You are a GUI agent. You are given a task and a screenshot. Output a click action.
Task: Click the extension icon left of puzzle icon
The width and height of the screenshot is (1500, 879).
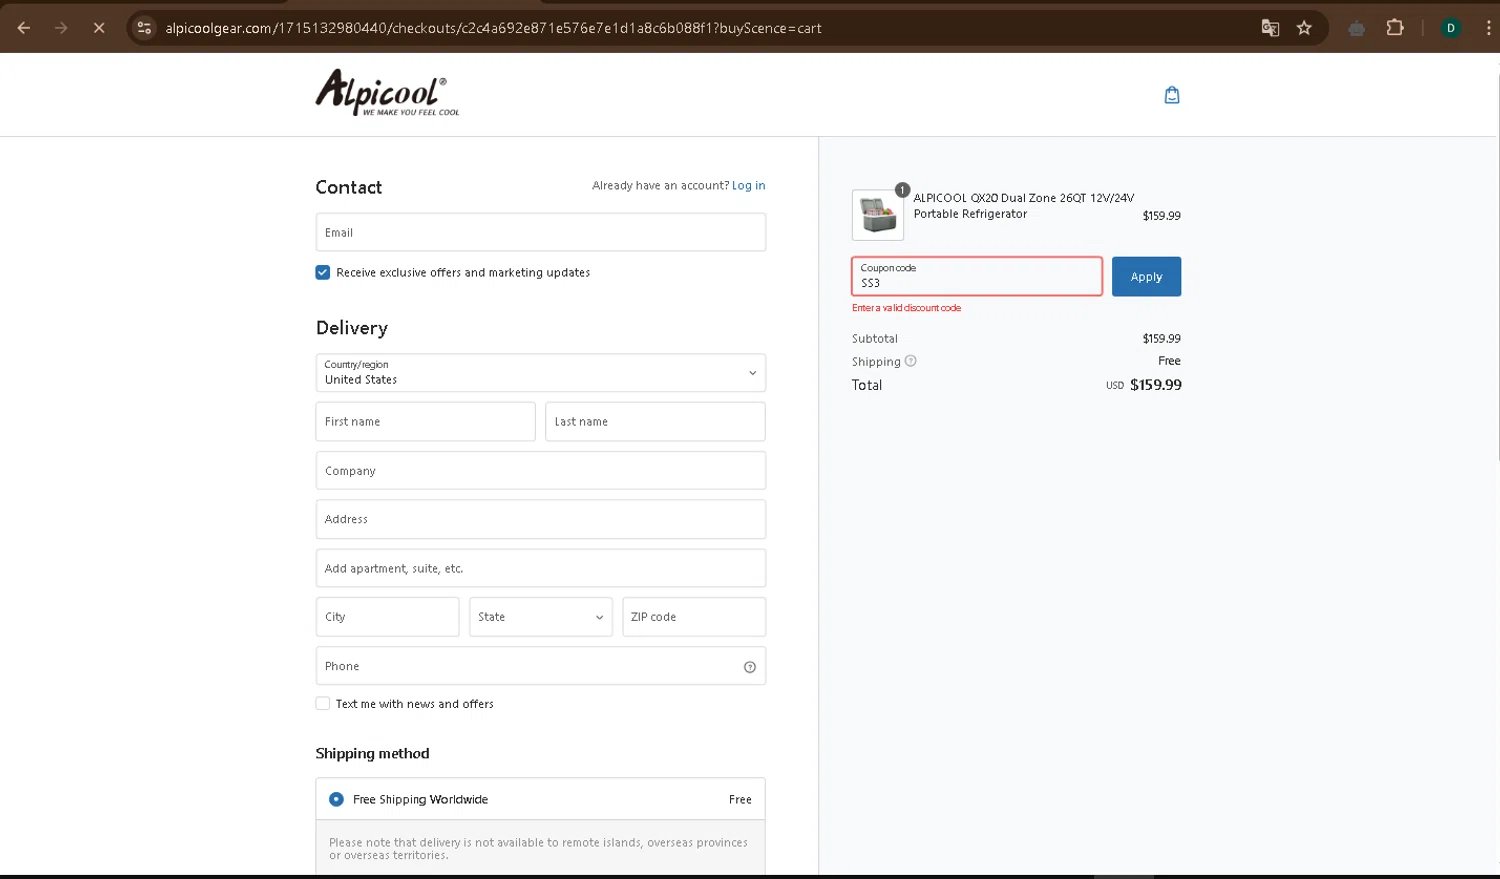1356,28
